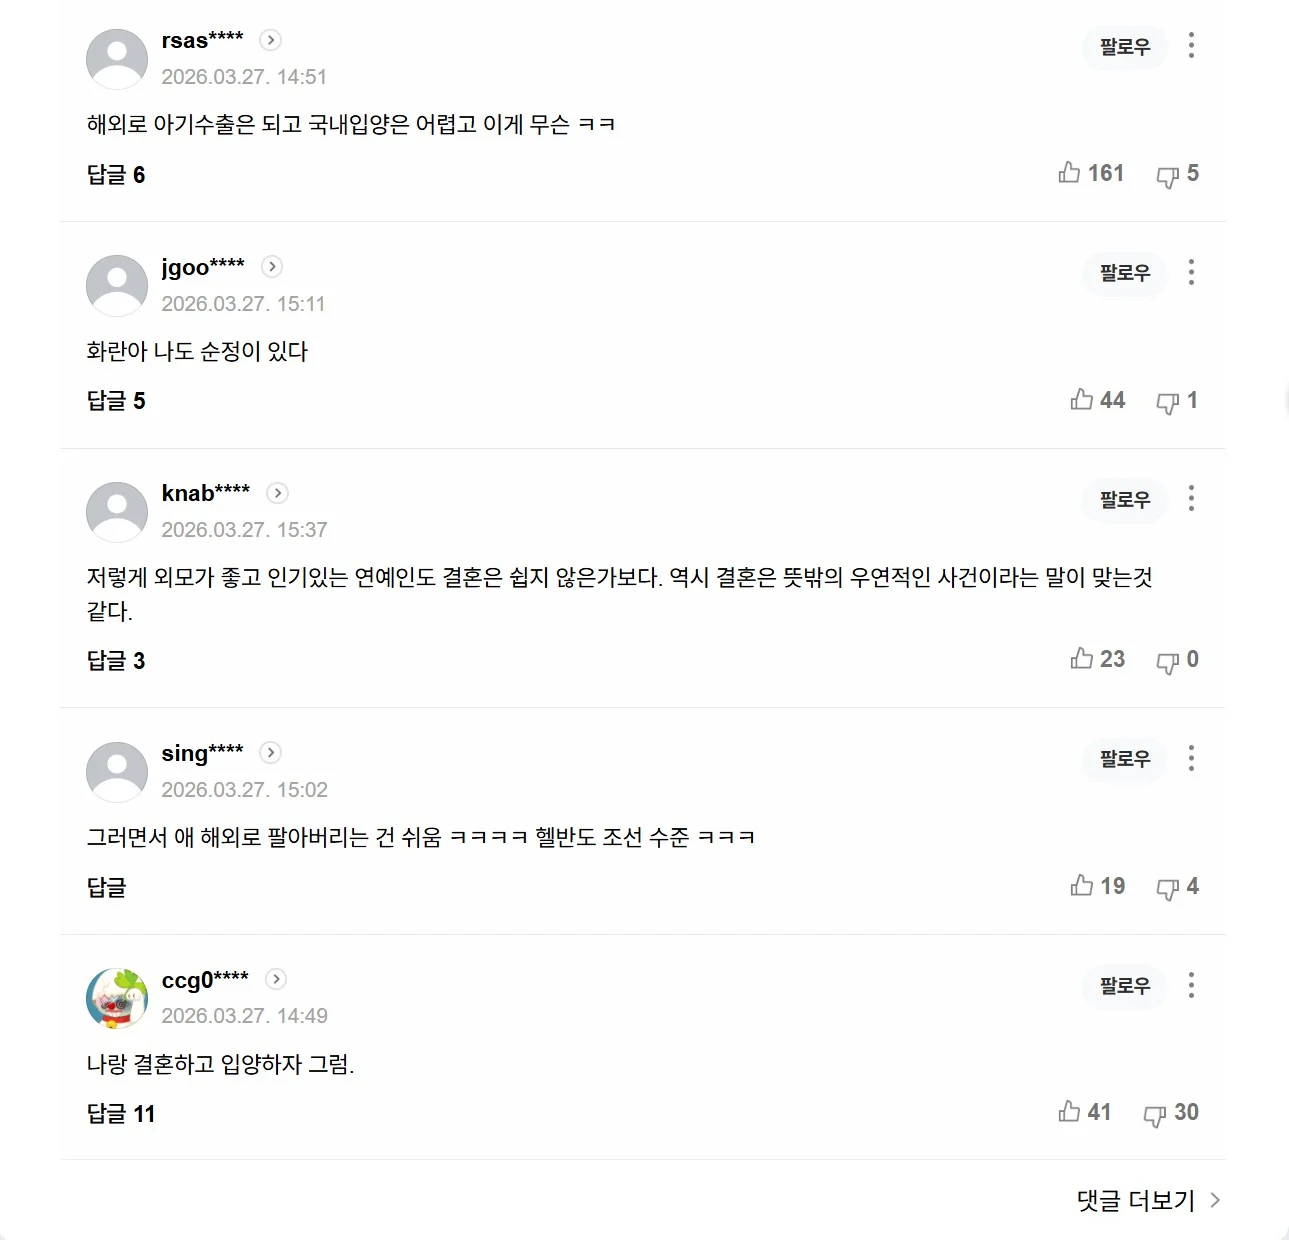1289x1240 pixels.
Task: Expand the 6 replies under rsas**** comment
Action: (116, 174)
